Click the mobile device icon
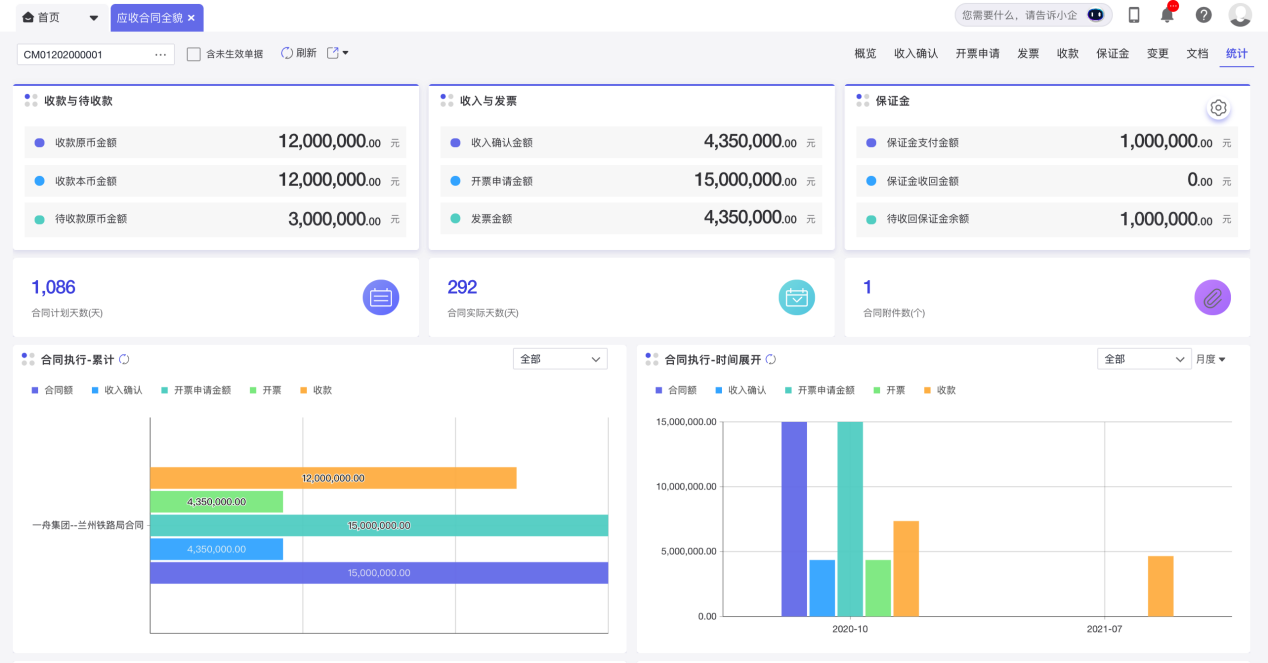 1134,15
